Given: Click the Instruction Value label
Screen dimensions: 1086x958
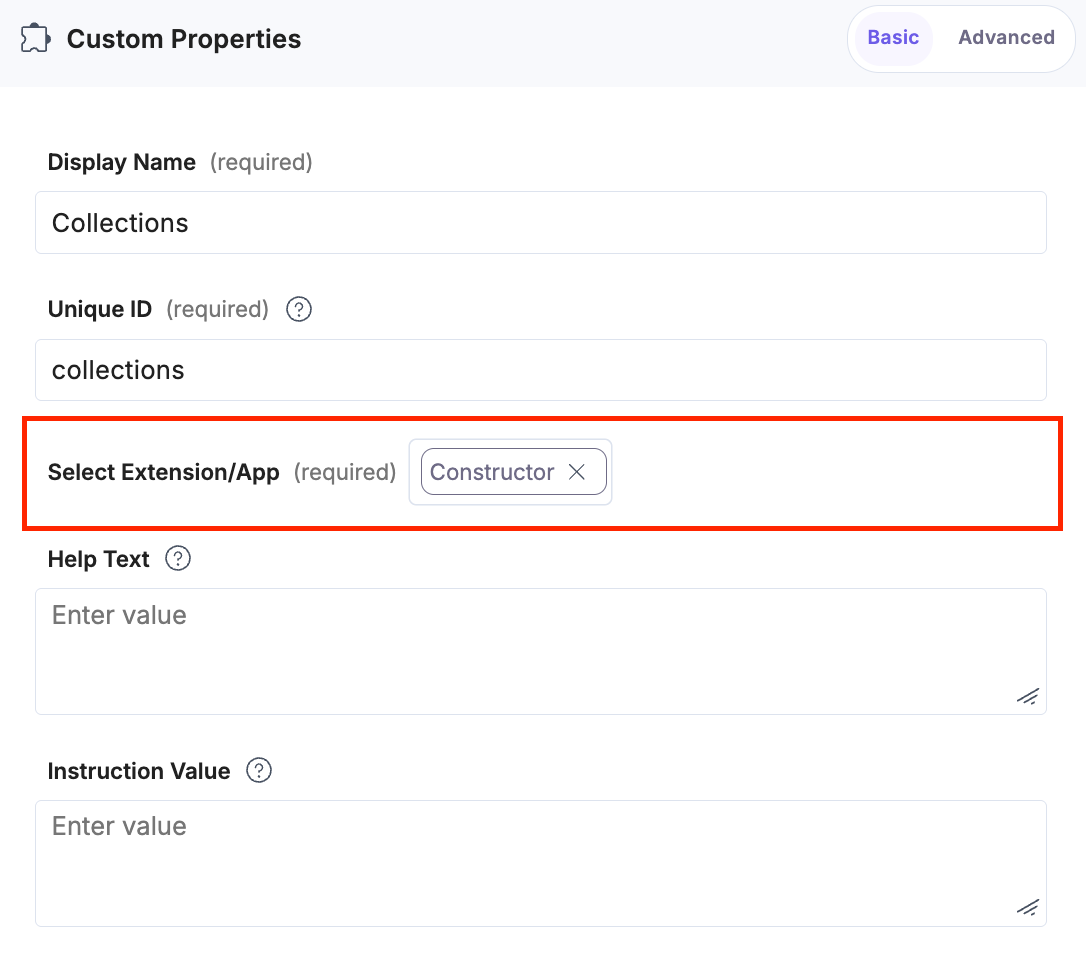Looking at the screenshot, I should point(139,771).
